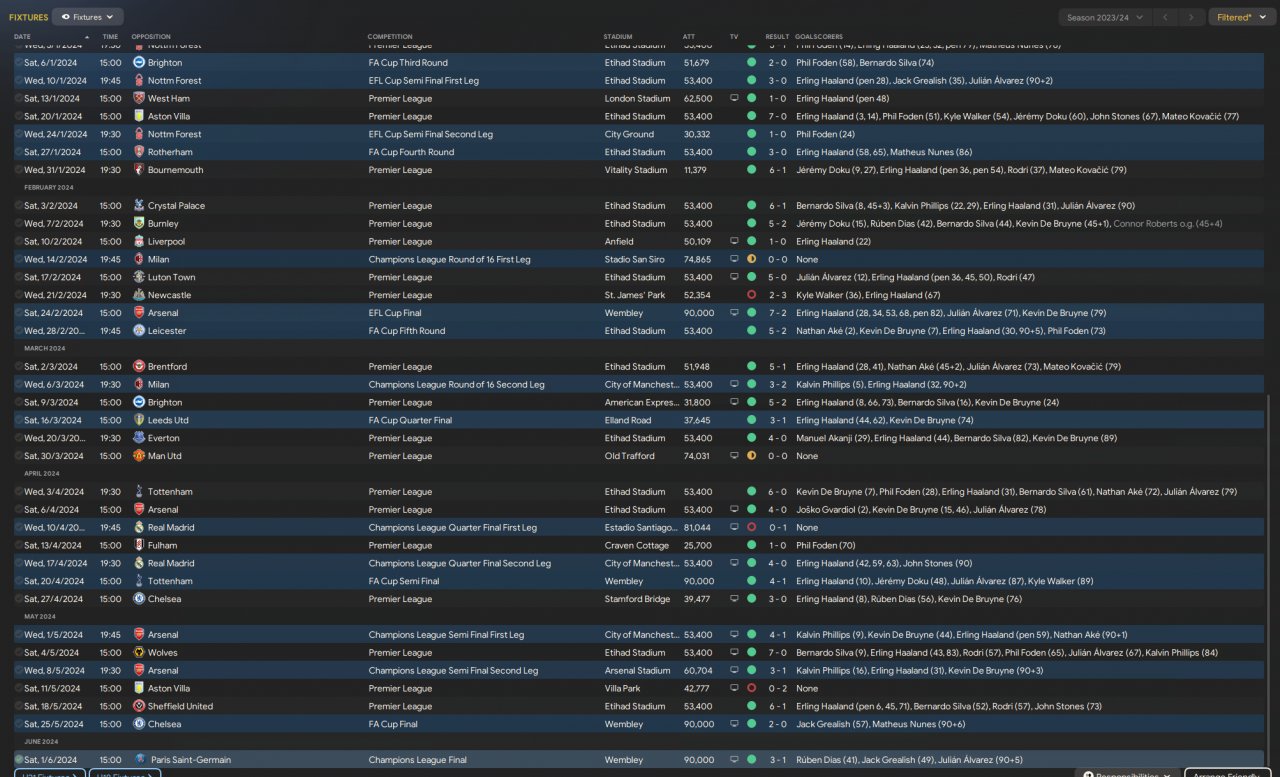The height and width of the screenshot is (777, 1280).
Task: Click the West Ham club badge
Action: [139, 98]
